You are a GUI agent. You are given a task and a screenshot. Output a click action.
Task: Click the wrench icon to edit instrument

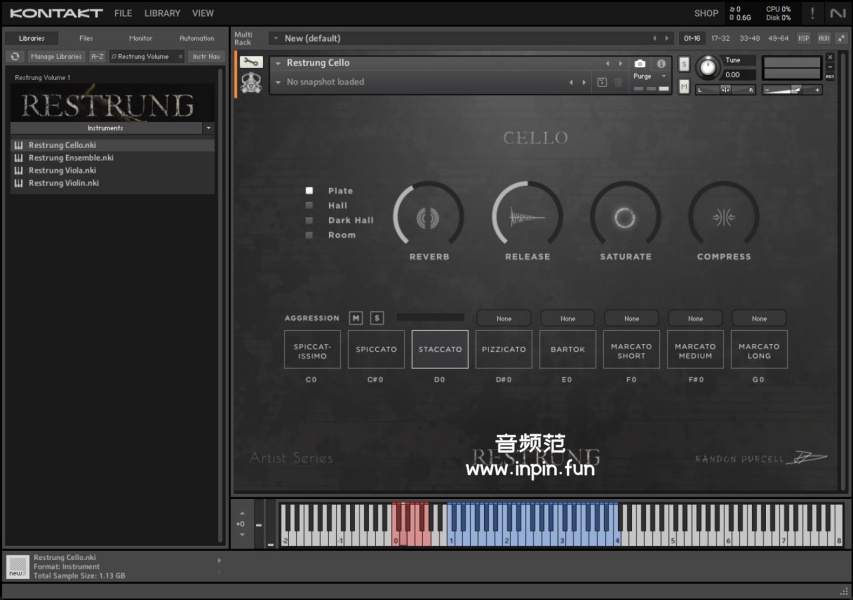(250, 62)
